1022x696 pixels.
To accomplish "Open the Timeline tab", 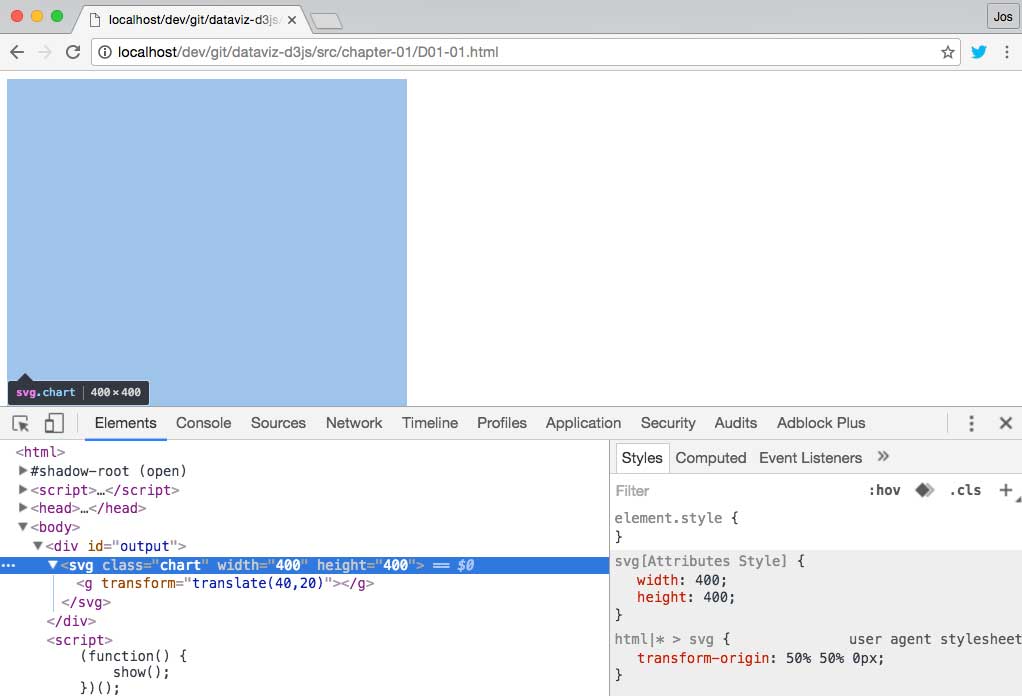I will [430, 424].
